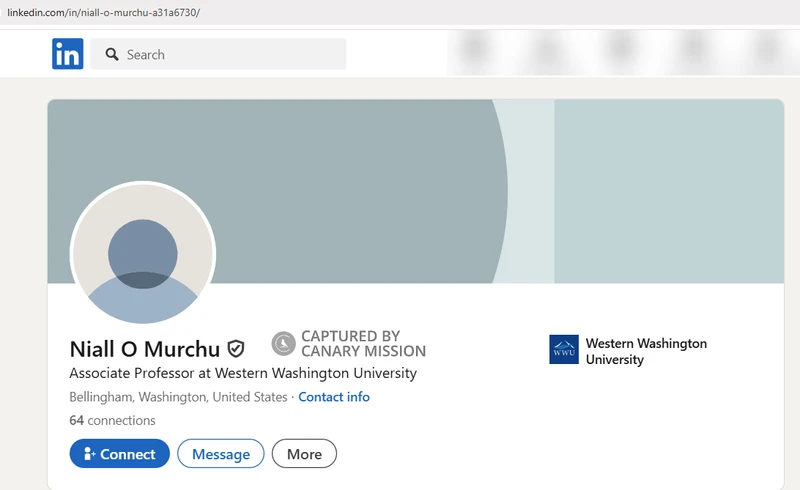Screen dimensions: 800x490
Task: Click the Associate Professor headline text
Action: tap(243, 373)
